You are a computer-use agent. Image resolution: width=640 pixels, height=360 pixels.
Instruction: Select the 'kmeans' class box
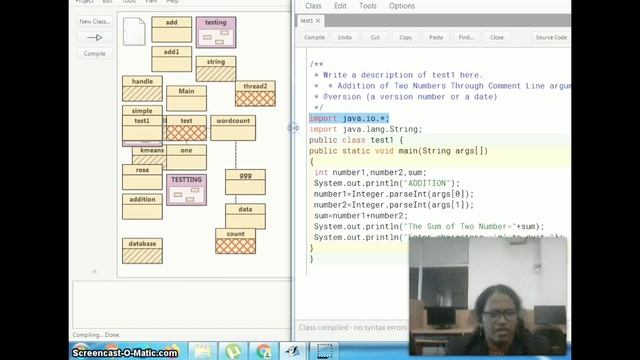click(x=149, y=154)
